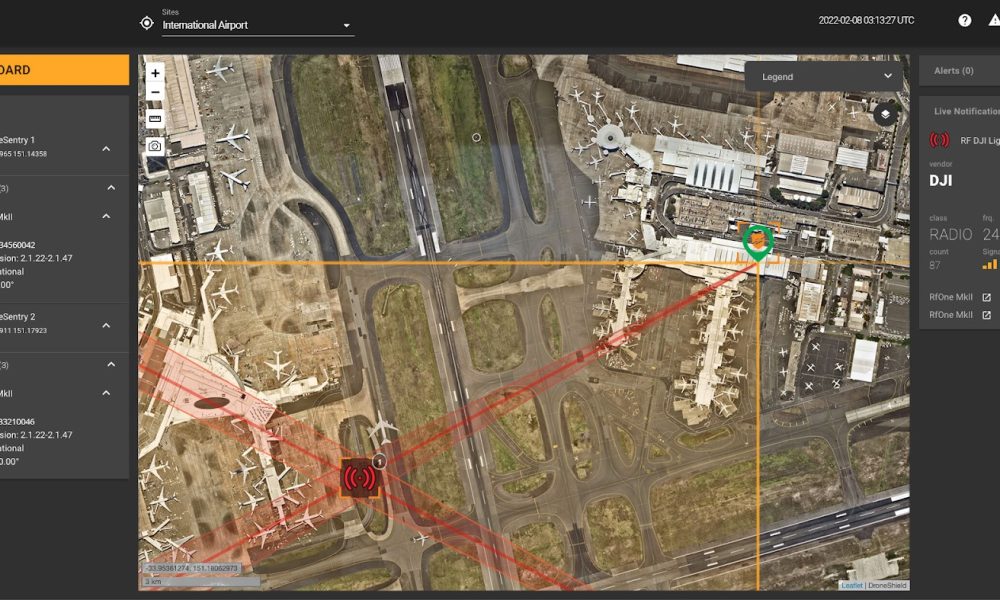Click serial number ending 34560042

click(x=18, y=245)
